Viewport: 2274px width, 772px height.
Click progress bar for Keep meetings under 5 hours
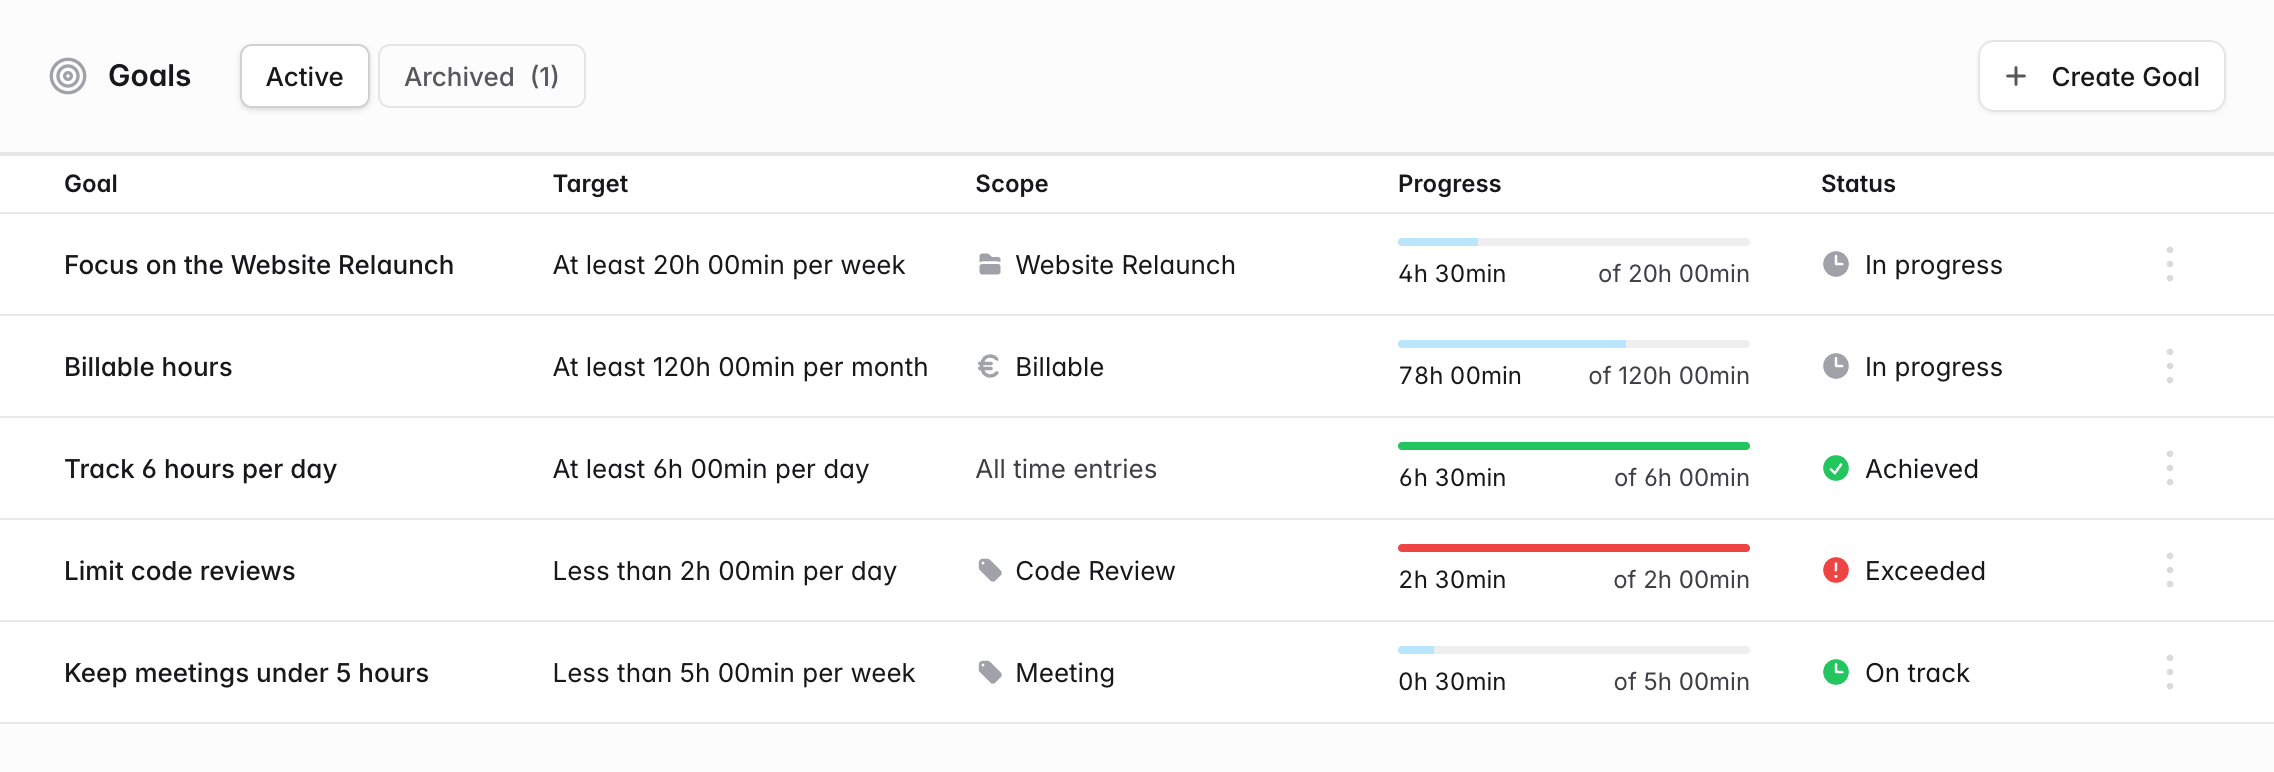click(x=1574, y=650)
